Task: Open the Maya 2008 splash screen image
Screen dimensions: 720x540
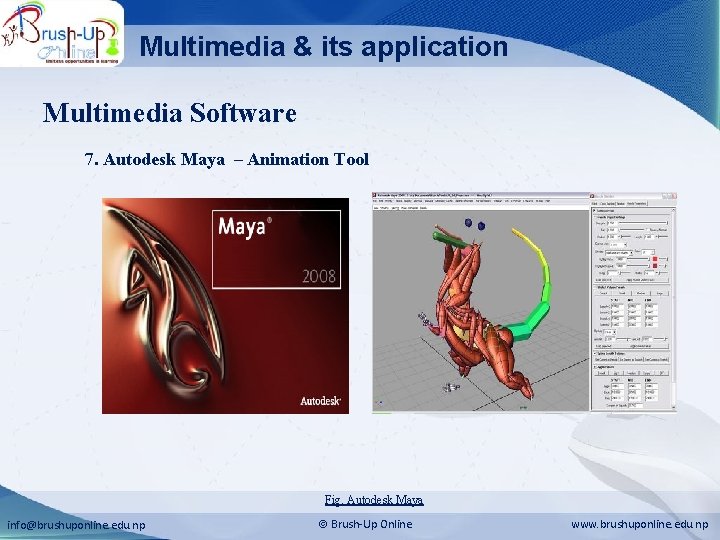Action: tap(225, 306)
